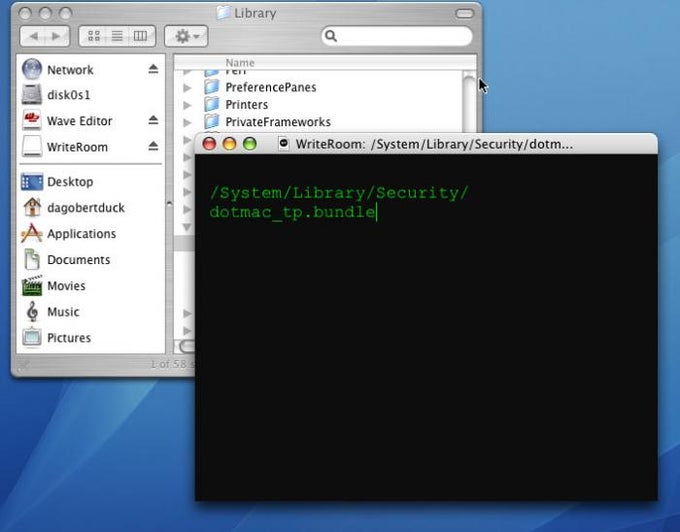Eject the WriteRoom volume
The width and height of the screenshot is (680, 532).
click(x=153, y=146)
